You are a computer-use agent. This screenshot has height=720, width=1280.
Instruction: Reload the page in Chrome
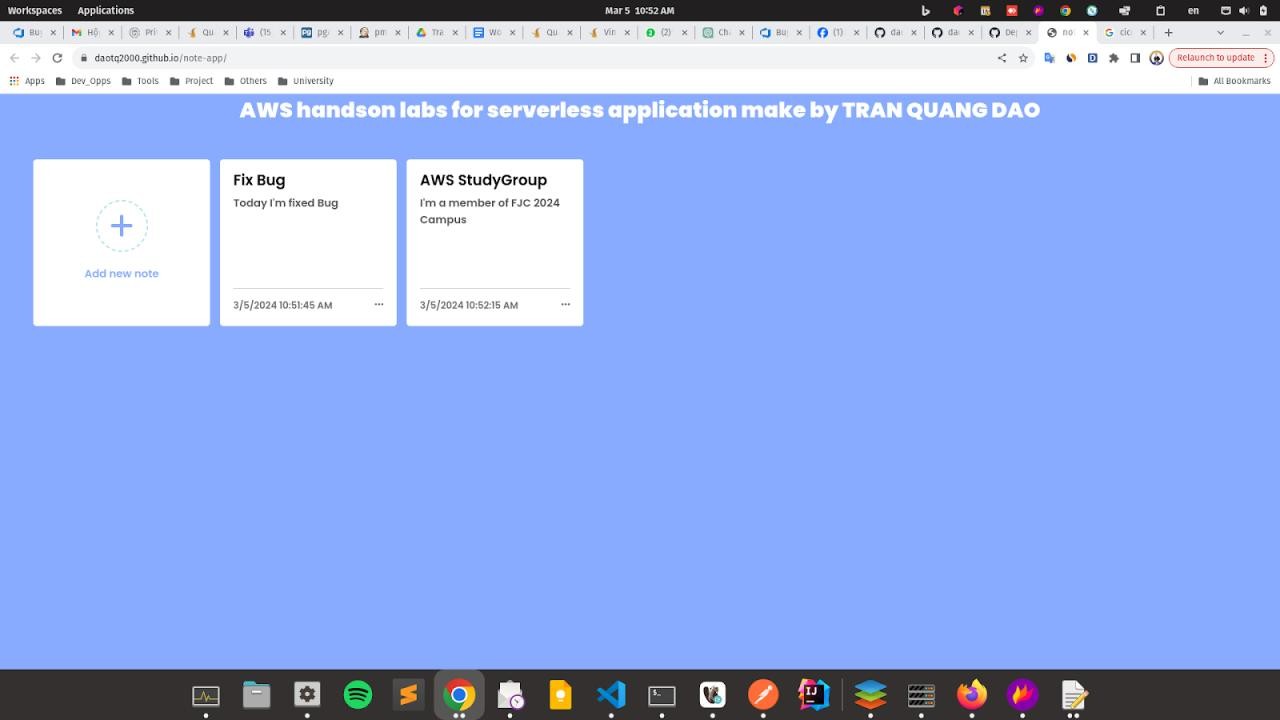(x=57, y=58)
